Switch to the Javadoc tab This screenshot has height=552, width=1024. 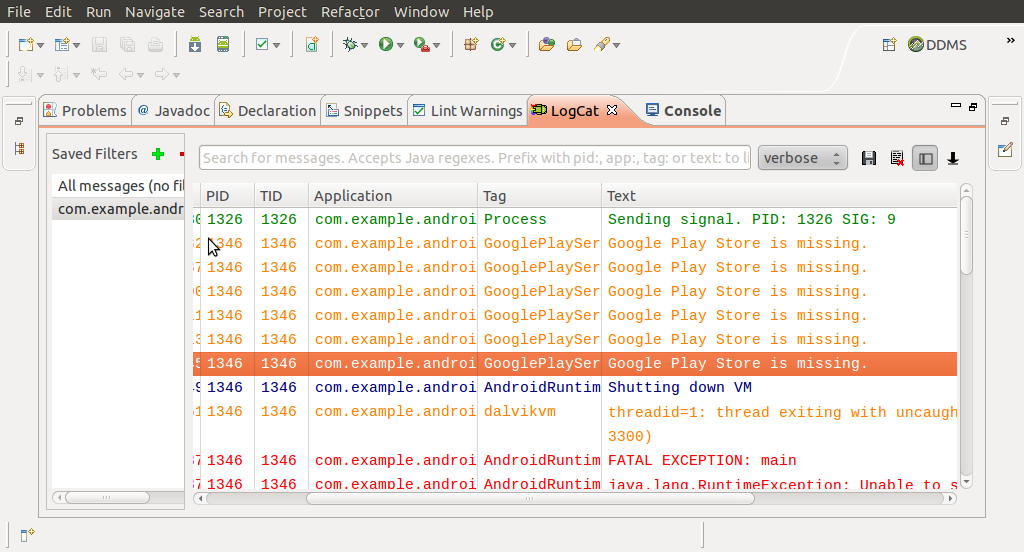pos(174,111)
